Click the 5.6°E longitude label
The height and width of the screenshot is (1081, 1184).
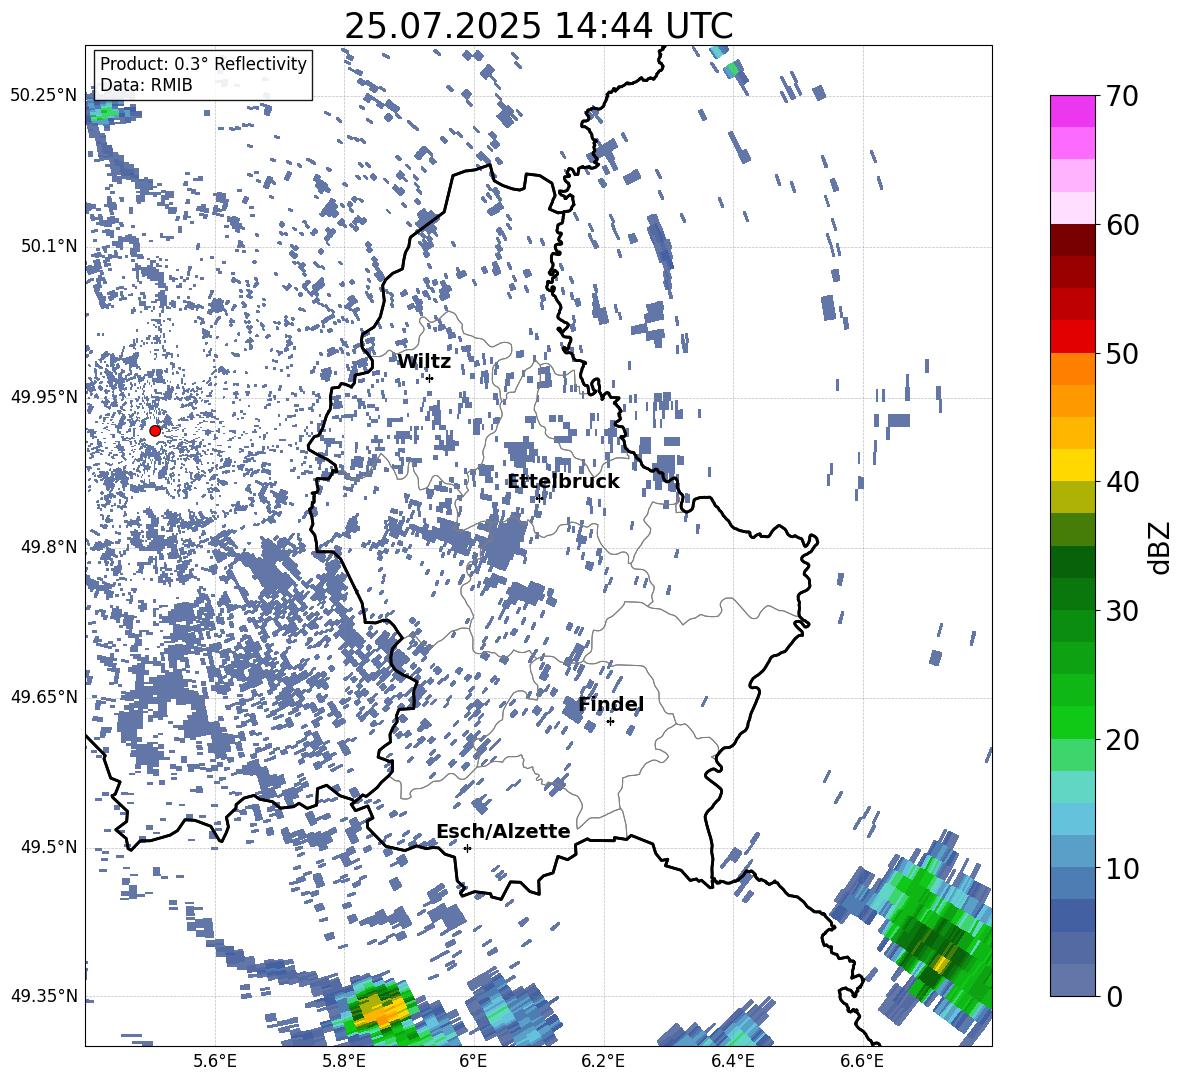215,1061
